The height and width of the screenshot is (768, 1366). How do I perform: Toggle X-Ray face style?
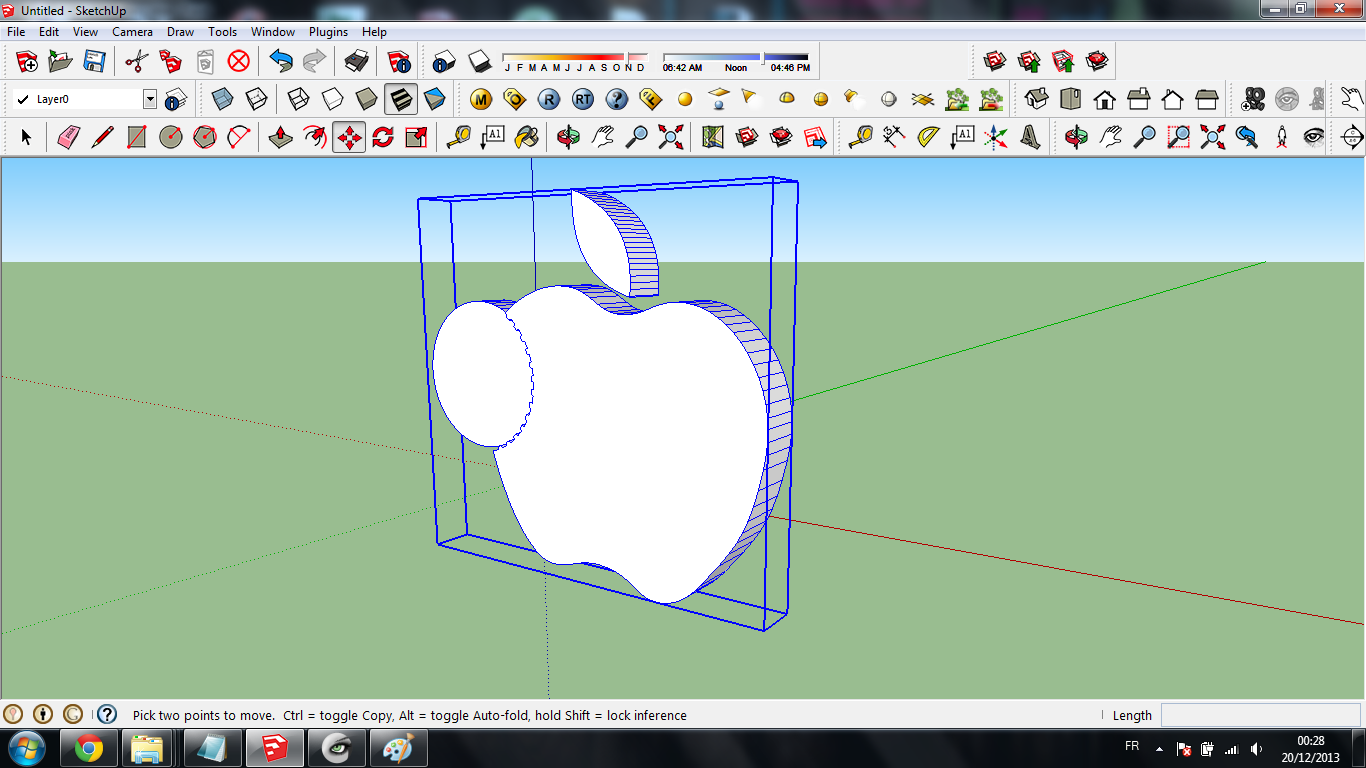[222, 99]
